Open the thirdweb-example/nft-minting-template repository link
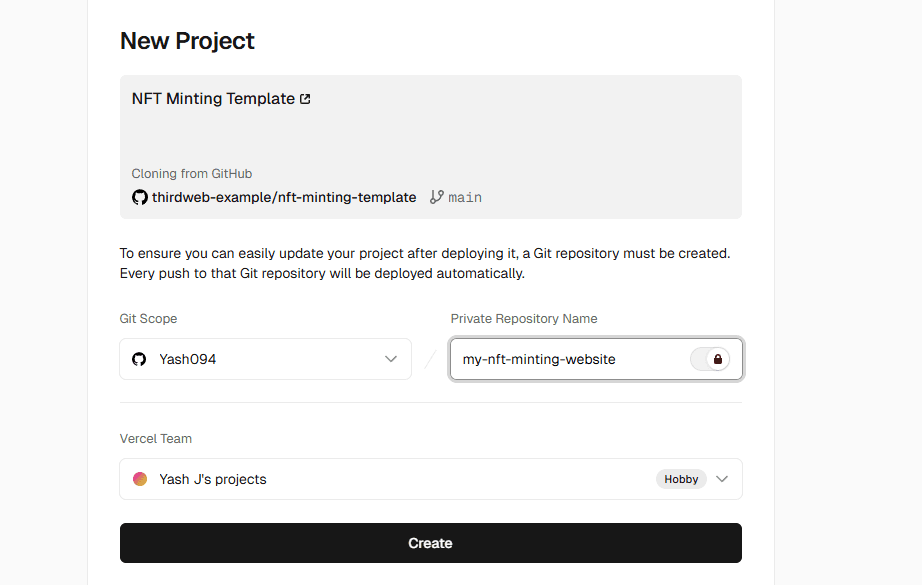 (x=284, y=197)
